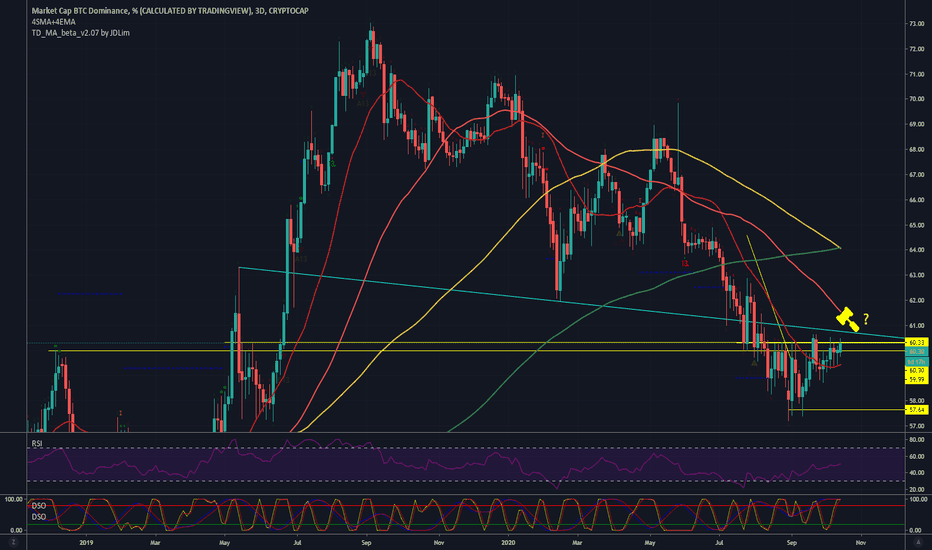Click the 80.00 RSI scale value
Screen dimensions: 932x550
tap(917, 439)
